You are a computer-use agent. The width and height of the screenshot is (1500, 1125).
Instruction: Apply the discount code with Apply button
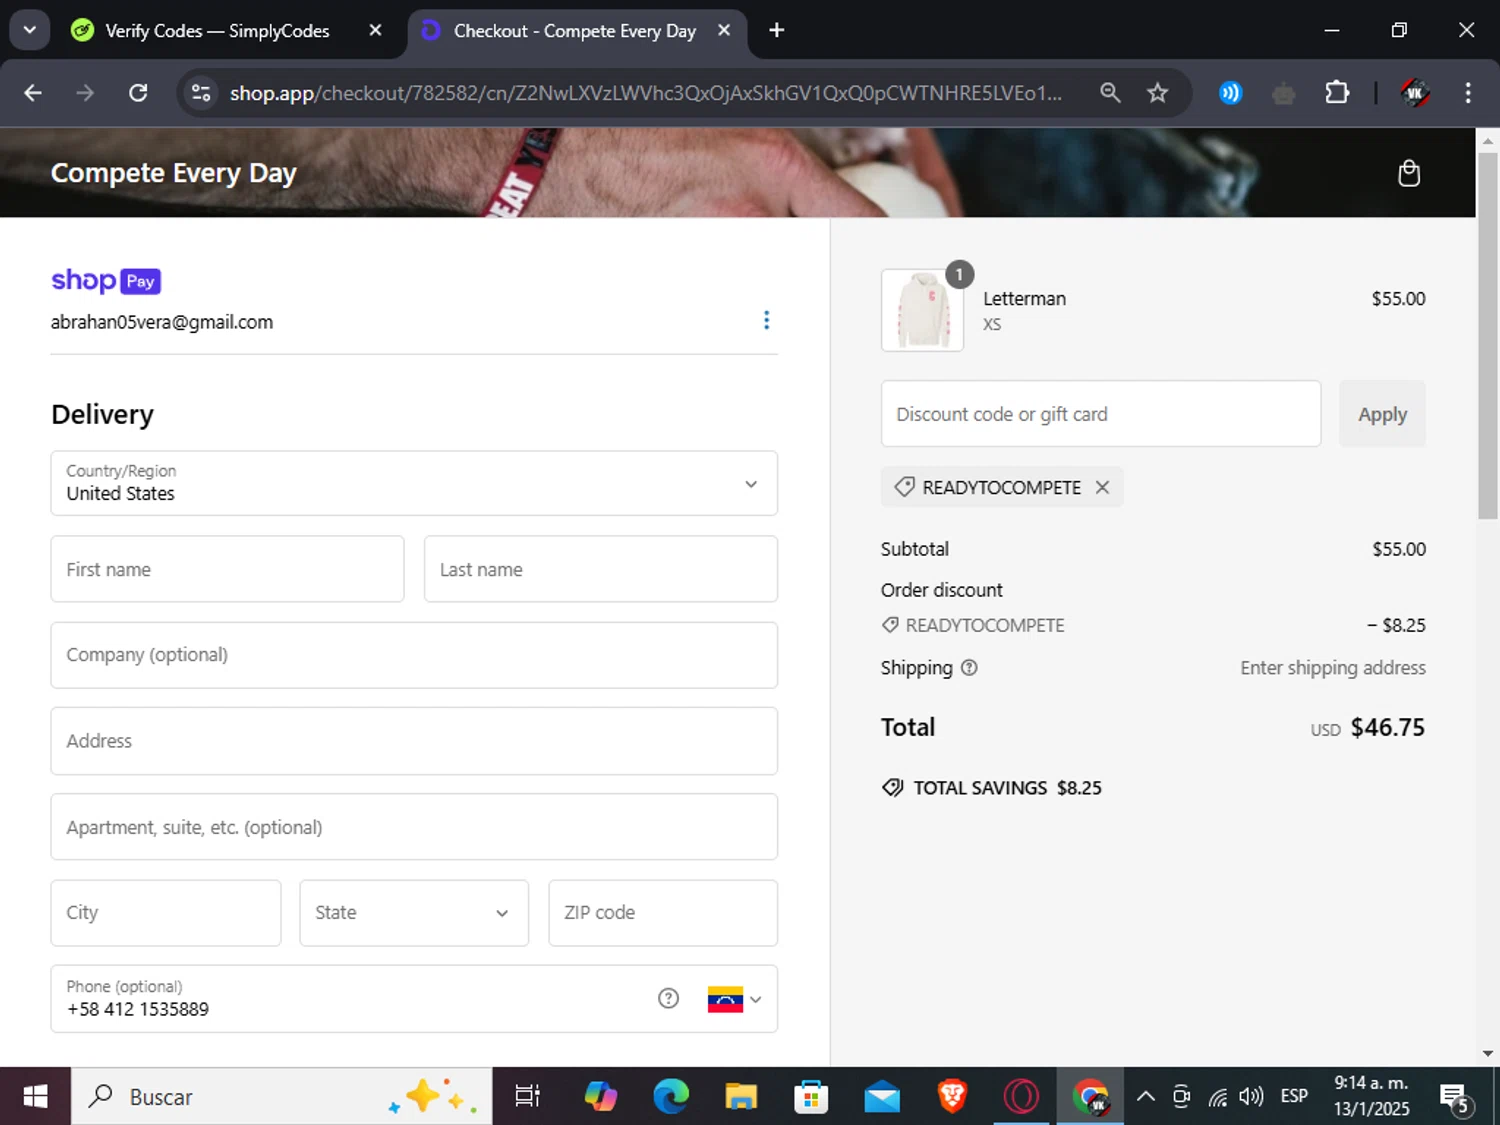tap(1382, 414)
